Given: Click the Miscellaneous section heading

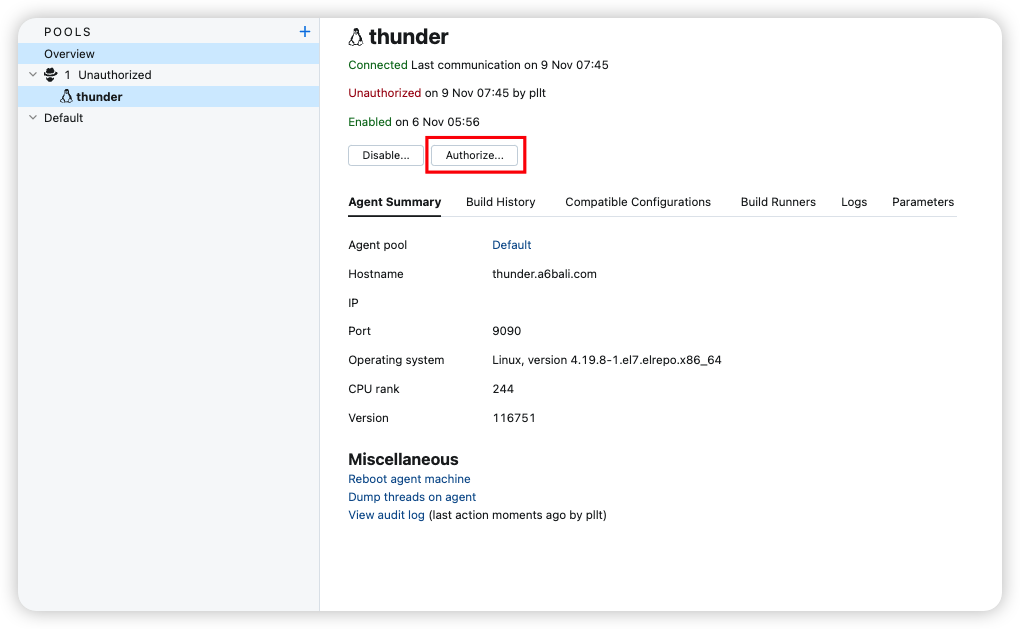Looking at the screenshot, I should point(403,459).
